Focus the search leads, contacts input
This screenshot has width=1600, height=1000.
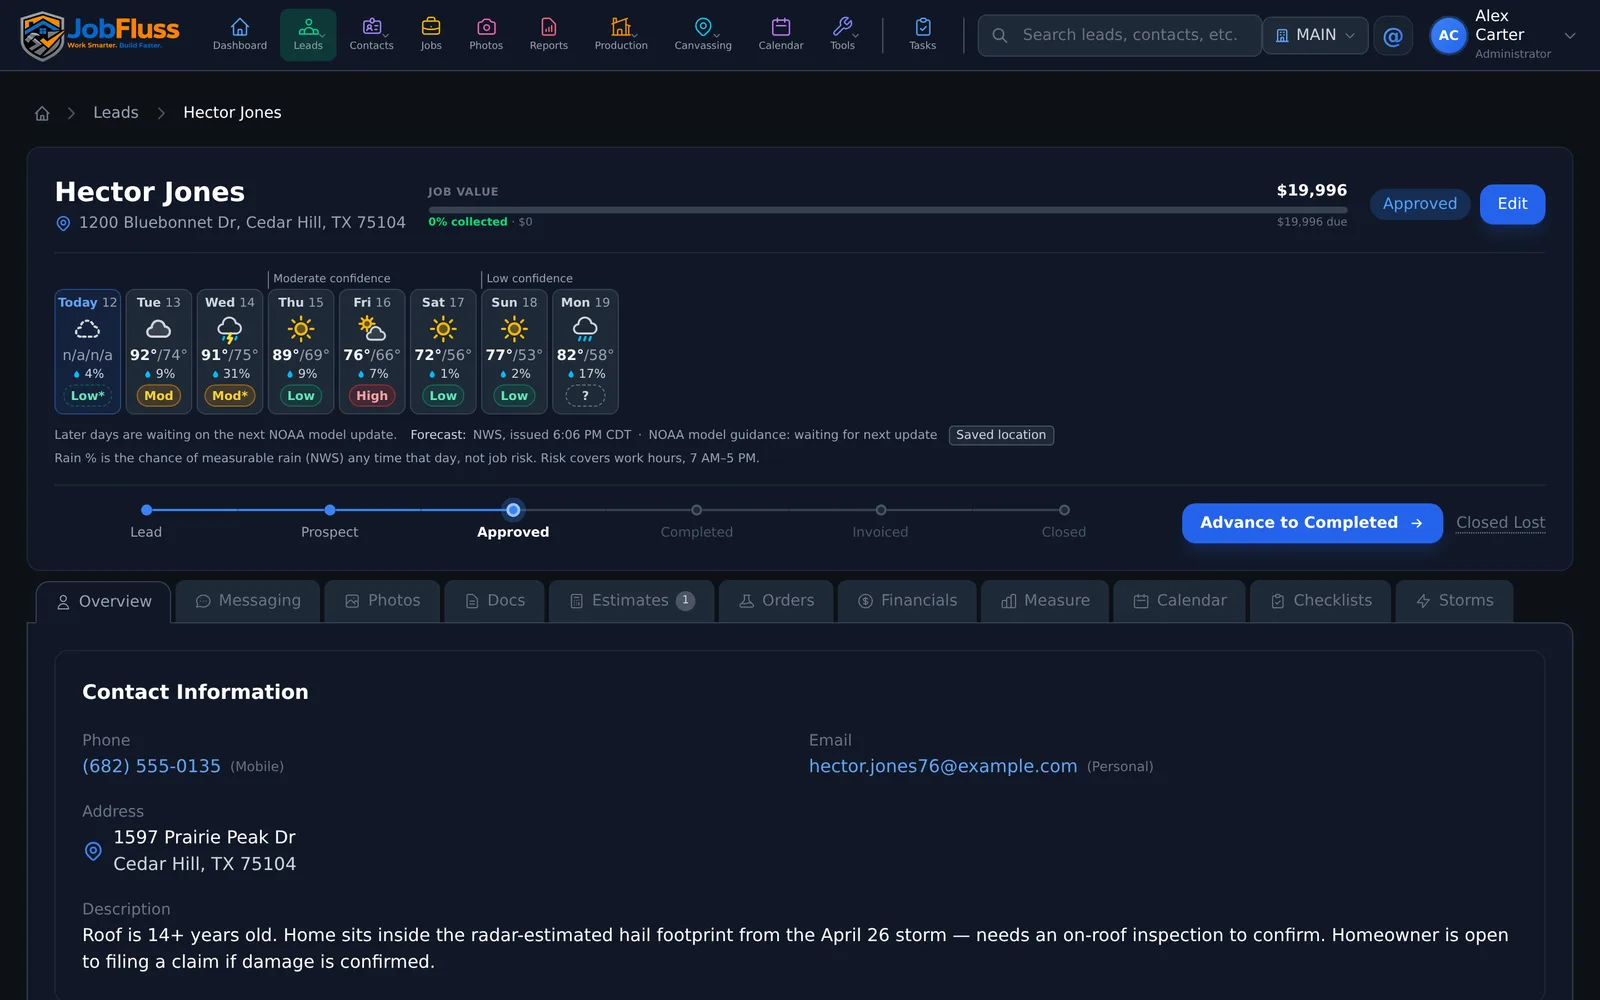(1119, 35)
